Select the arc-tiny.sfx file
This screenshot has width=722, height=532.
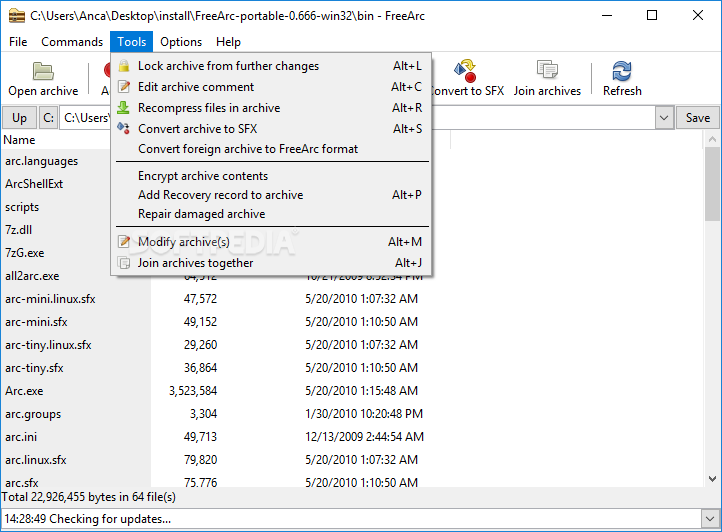pyautogui.click(x=35, y=368)
